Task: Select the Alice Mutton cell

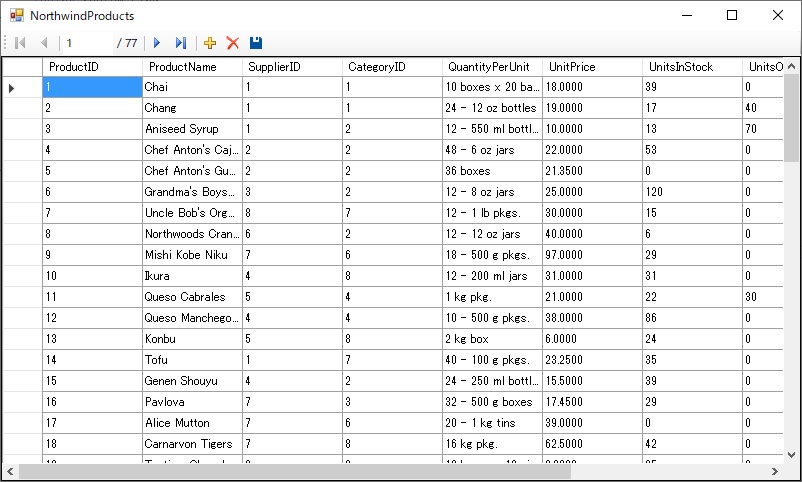Action: (192, 423)
